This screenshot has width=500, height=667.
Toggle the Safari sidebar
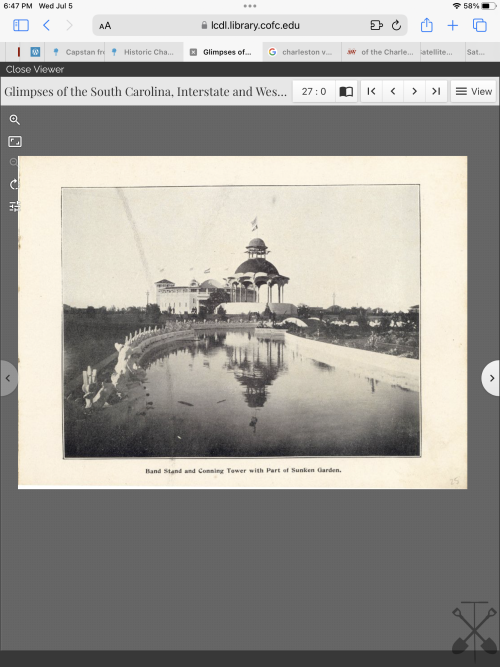(21, 26)
